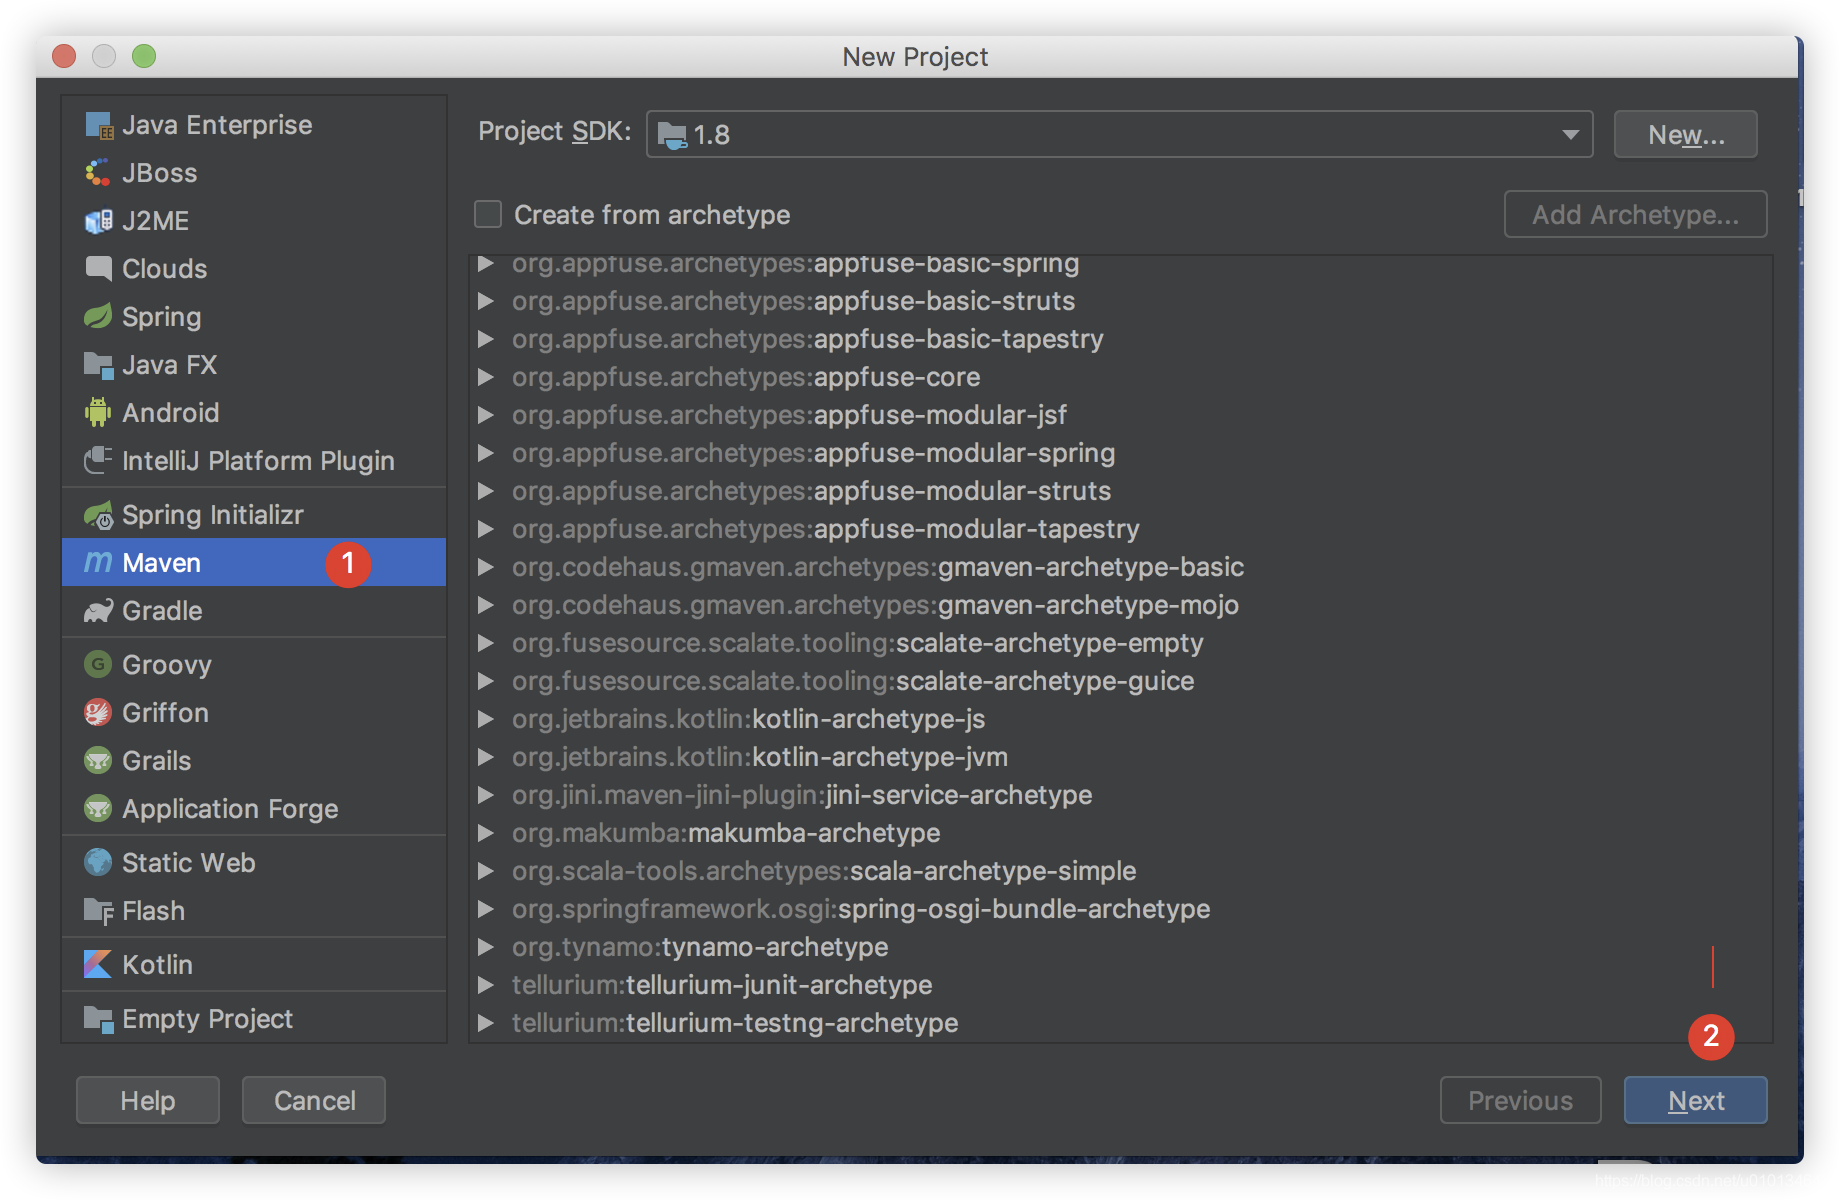Expand appfuse-core archetype node

click(x=486, y=377)
